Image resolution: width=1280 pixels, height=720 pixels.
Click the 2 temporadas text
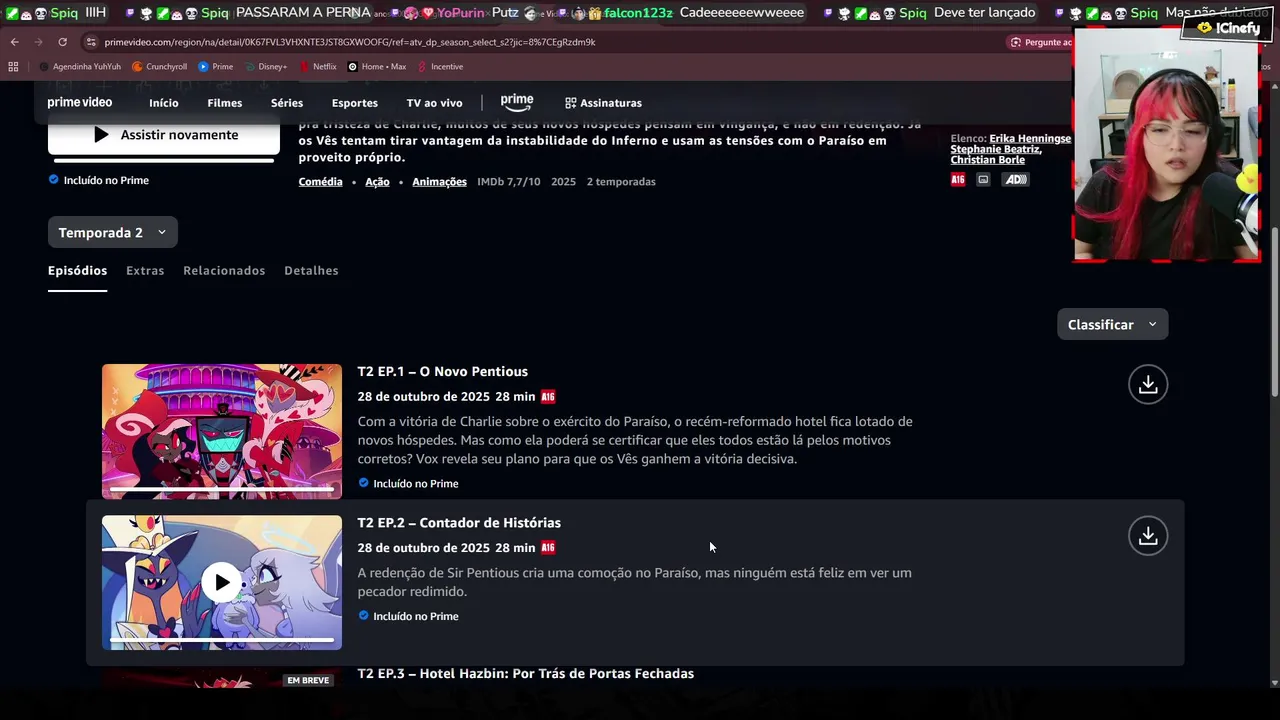[621, 182]
